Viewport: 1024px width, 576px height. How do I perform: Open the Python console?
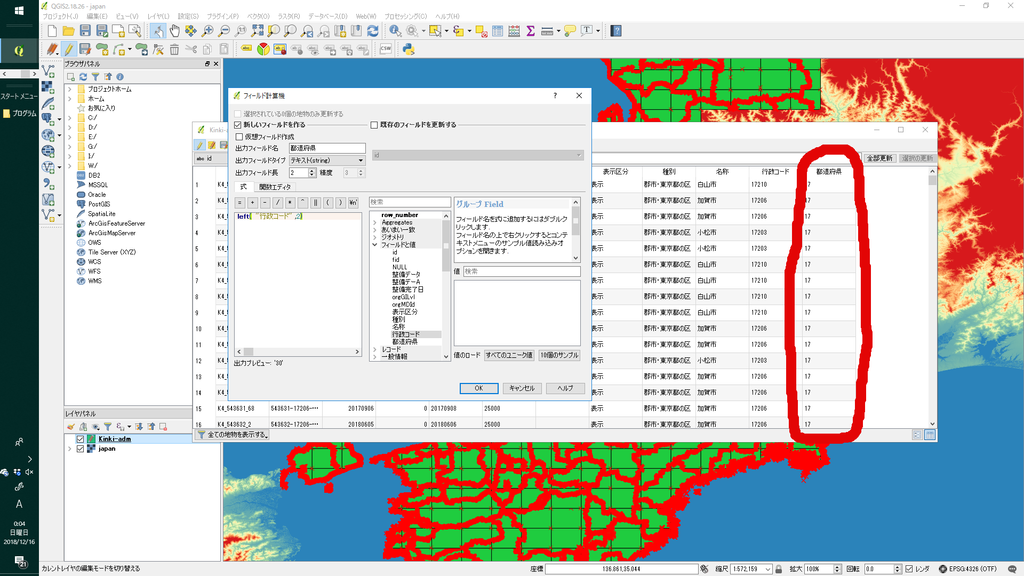point(408,49)
